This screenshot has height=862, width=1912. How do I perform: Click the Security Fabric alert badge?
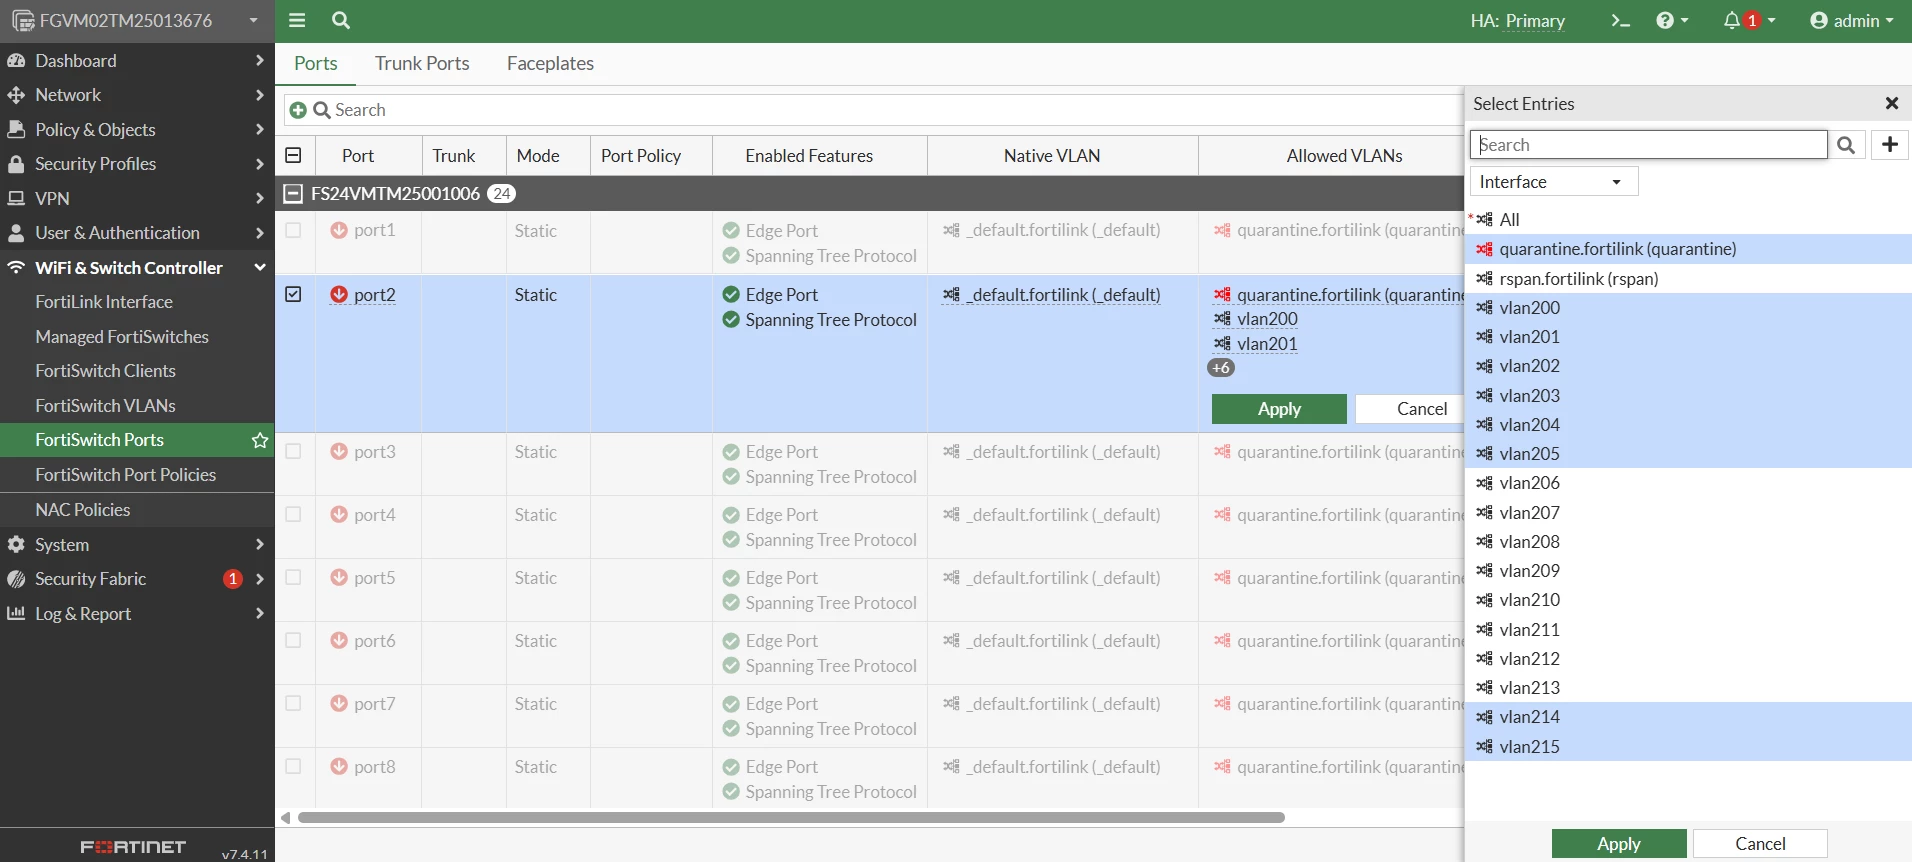pyautogui.click(x=233, y=579)
